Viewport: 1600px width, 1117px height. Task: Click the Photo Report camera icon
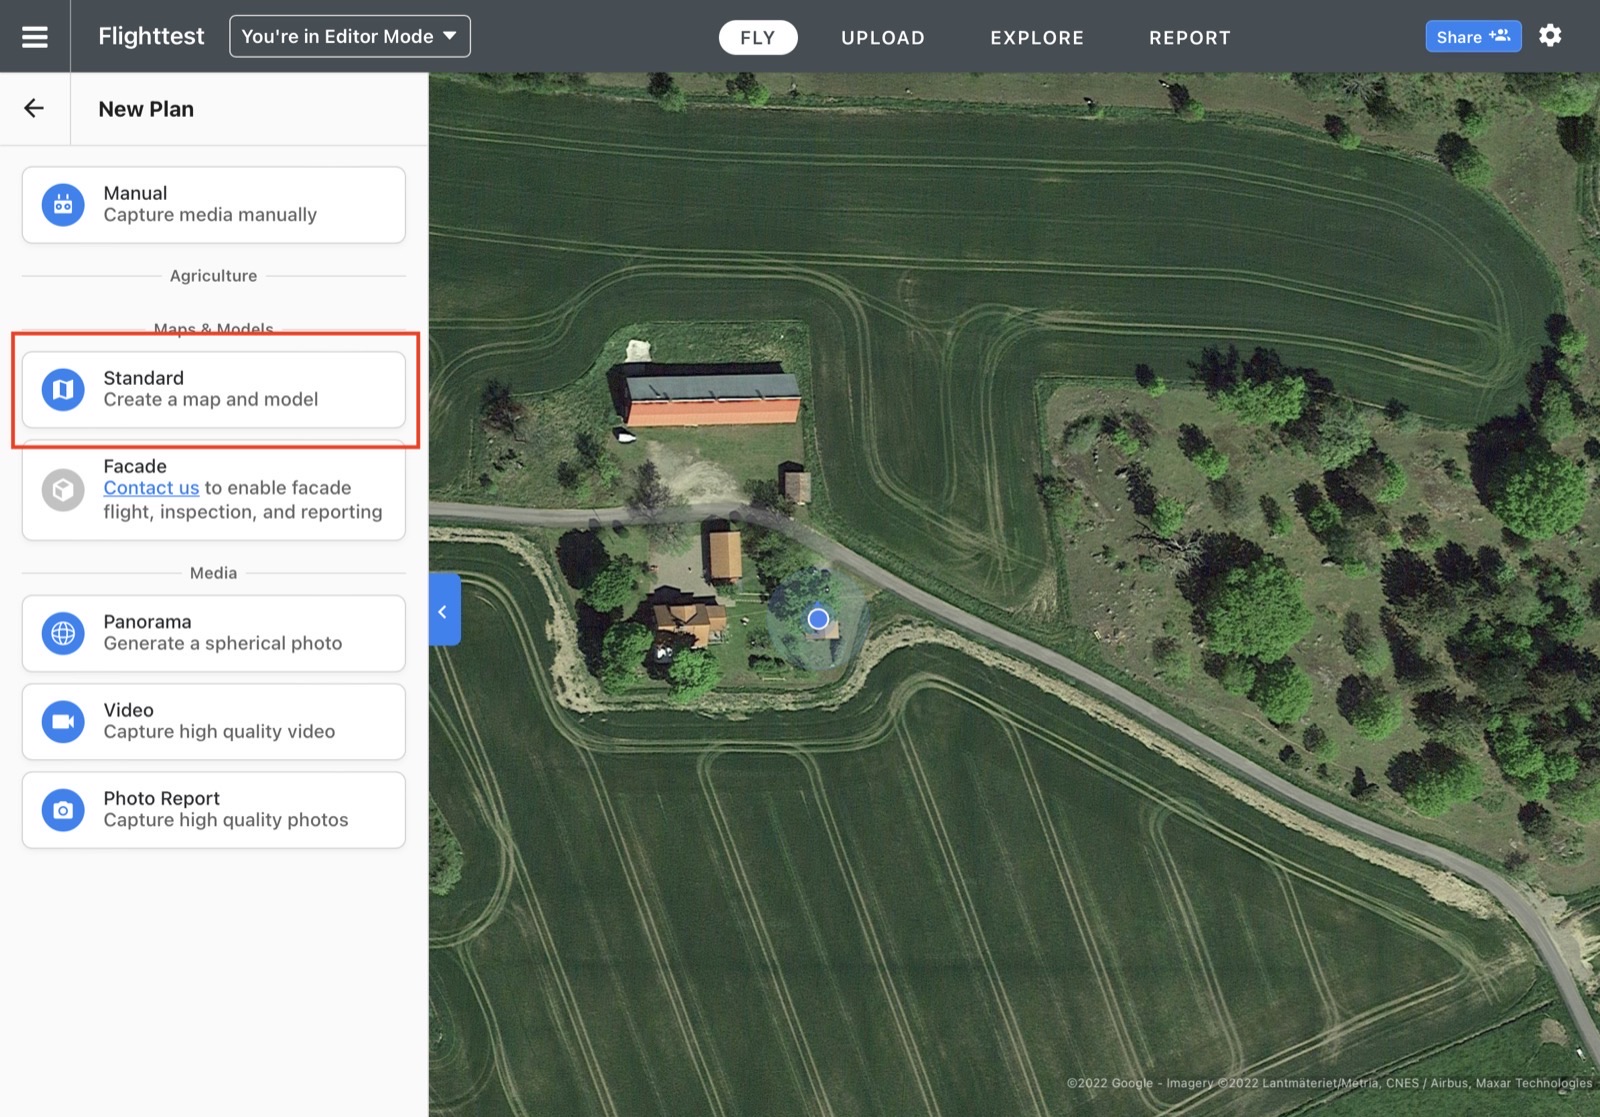(x=63, y=810)
